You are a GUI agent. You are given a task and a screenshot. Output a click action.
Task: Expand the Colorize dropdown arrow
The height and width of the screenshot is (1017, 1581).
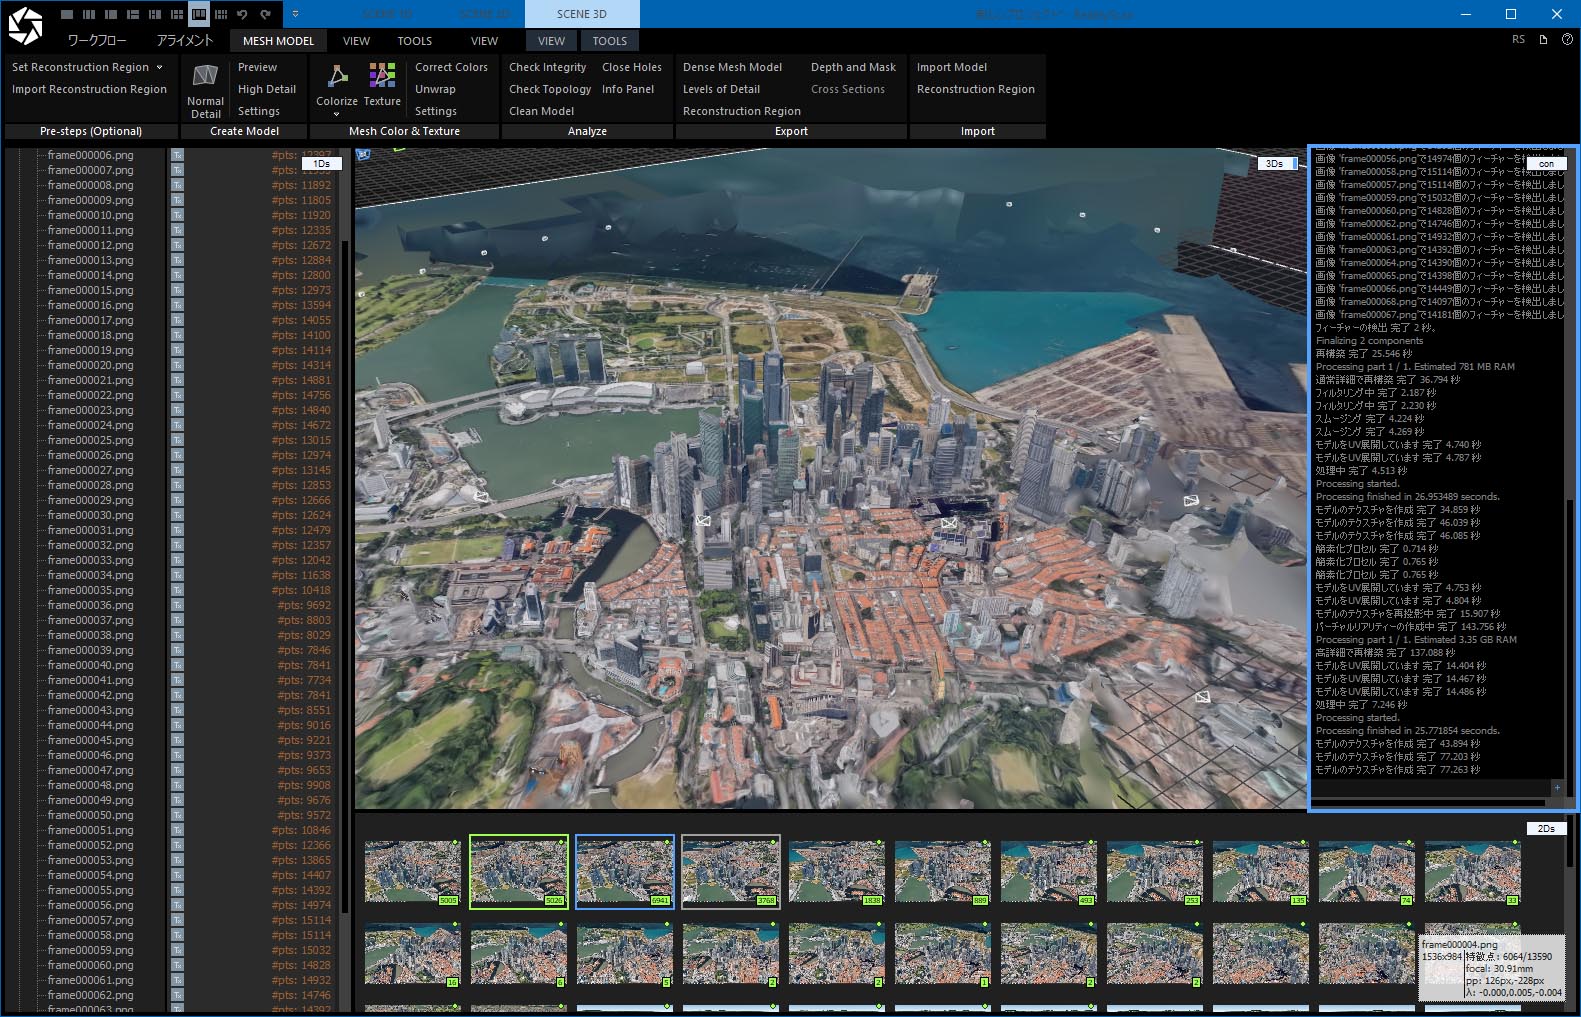(337, 116)
